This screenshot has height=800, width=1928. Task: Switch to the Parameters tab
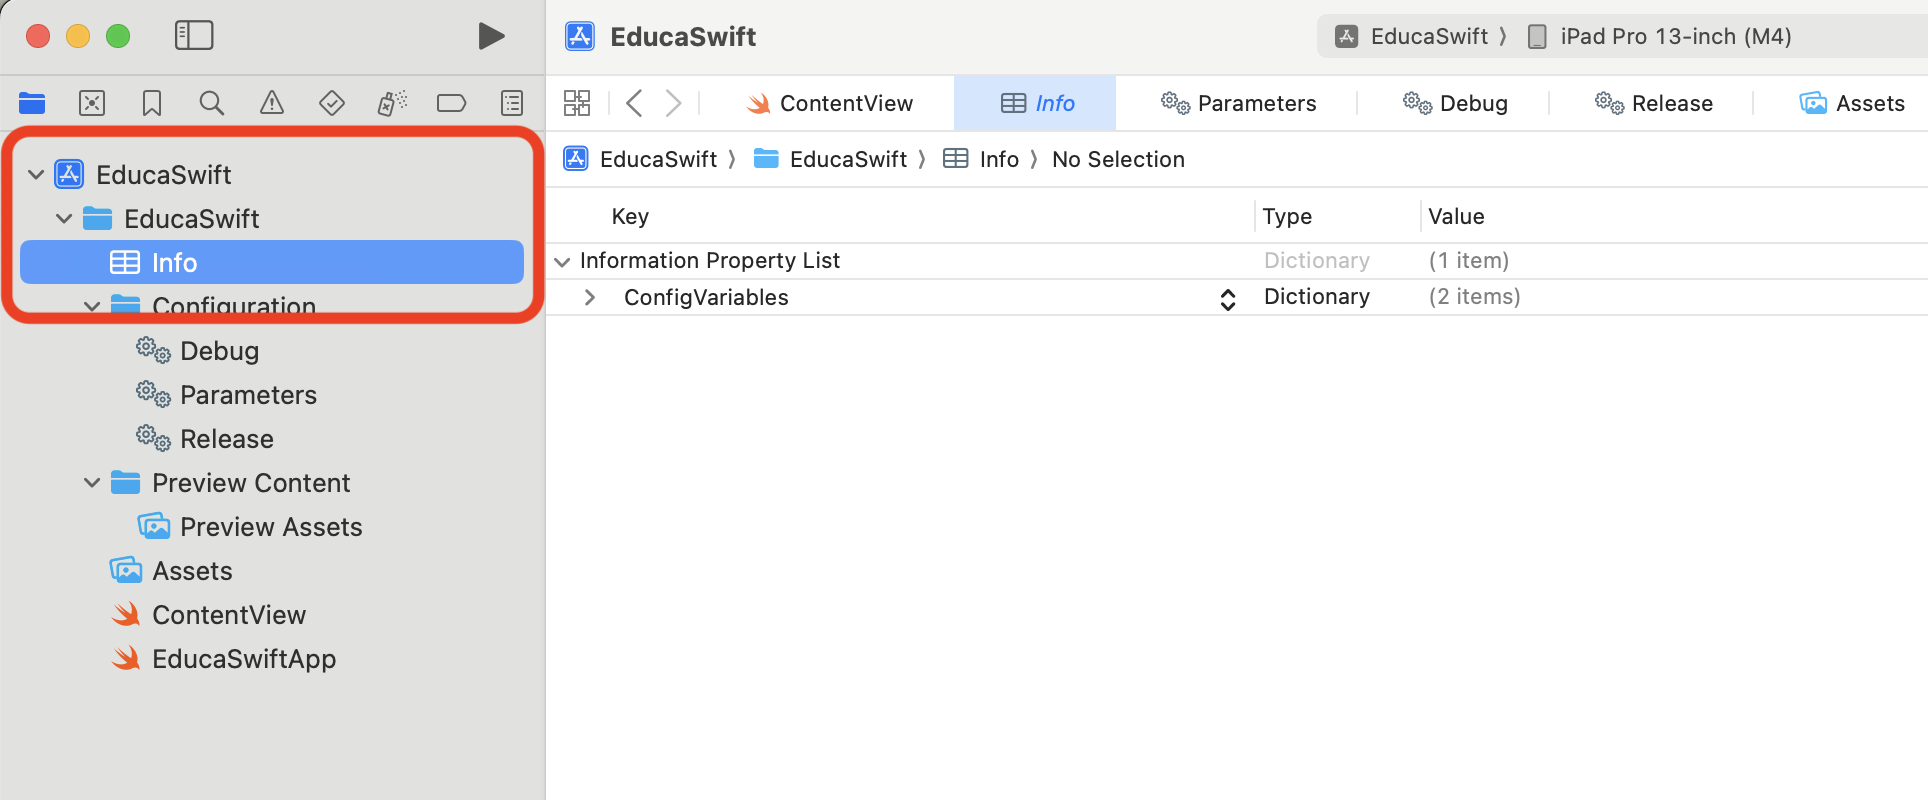tap(1238, 103)
